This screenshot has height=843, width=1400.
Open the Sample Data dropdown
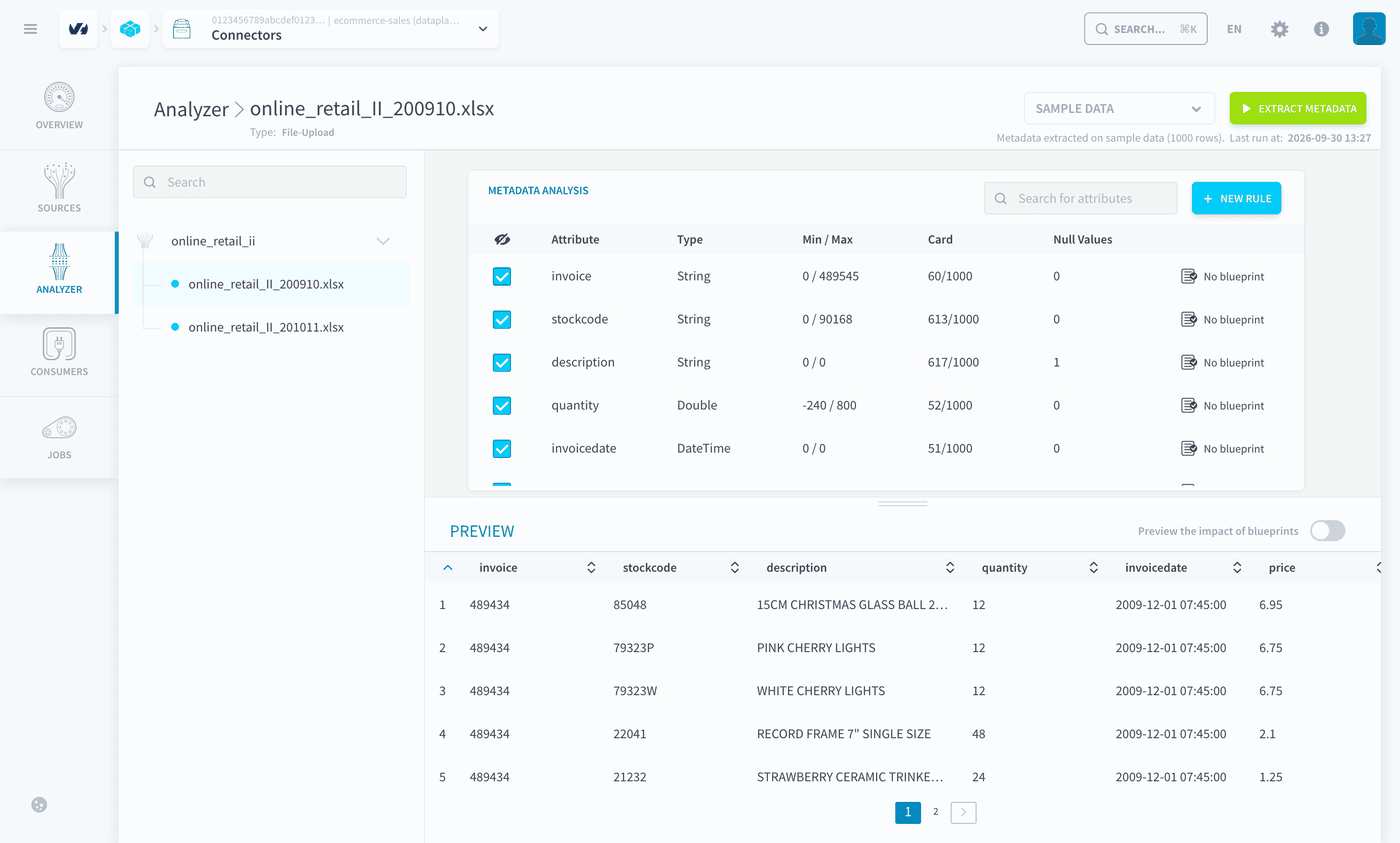coord(1119,108)
